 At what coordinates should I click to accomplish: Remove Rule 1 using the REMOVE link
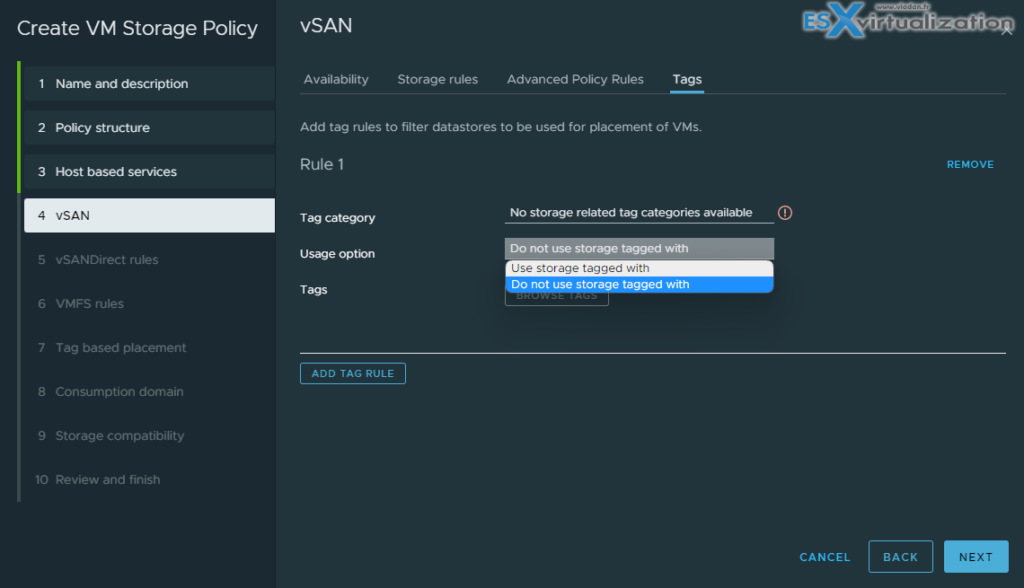pos(969,163)
